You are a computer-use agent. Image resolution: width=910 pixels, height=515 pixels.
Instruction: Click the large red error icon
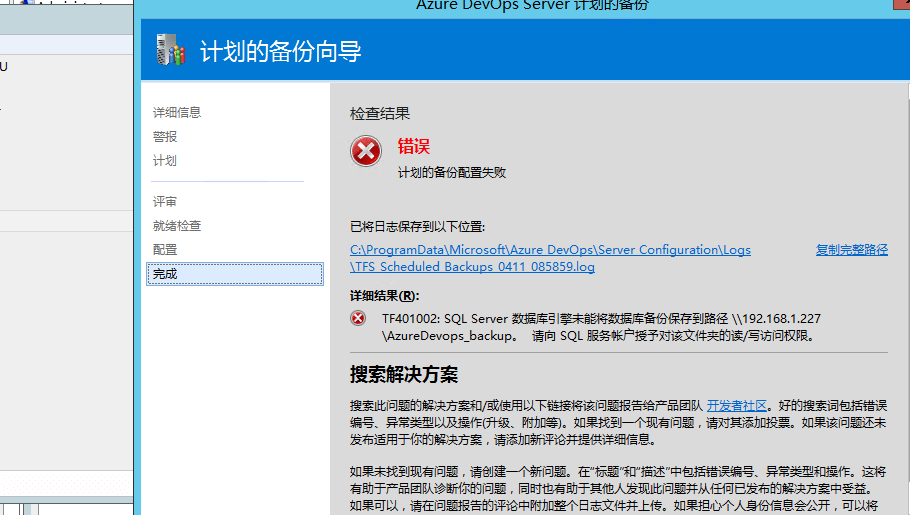tap(366, 152)
